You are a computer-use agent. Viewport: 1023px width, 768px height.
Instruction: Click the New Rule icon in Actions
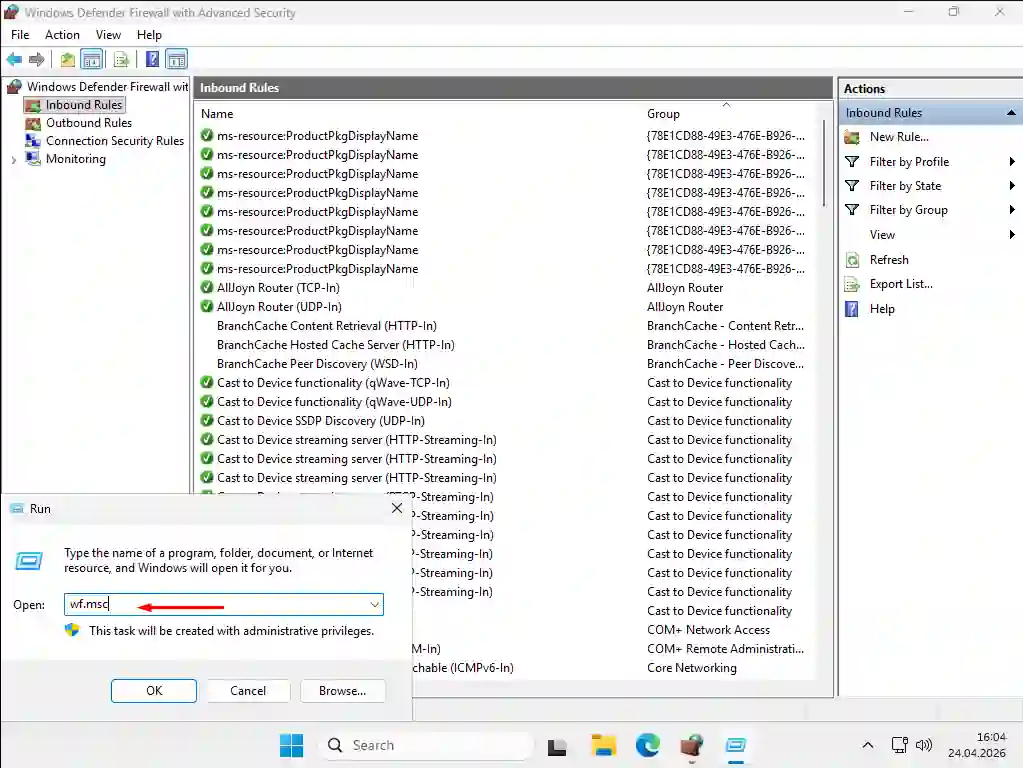852,137
